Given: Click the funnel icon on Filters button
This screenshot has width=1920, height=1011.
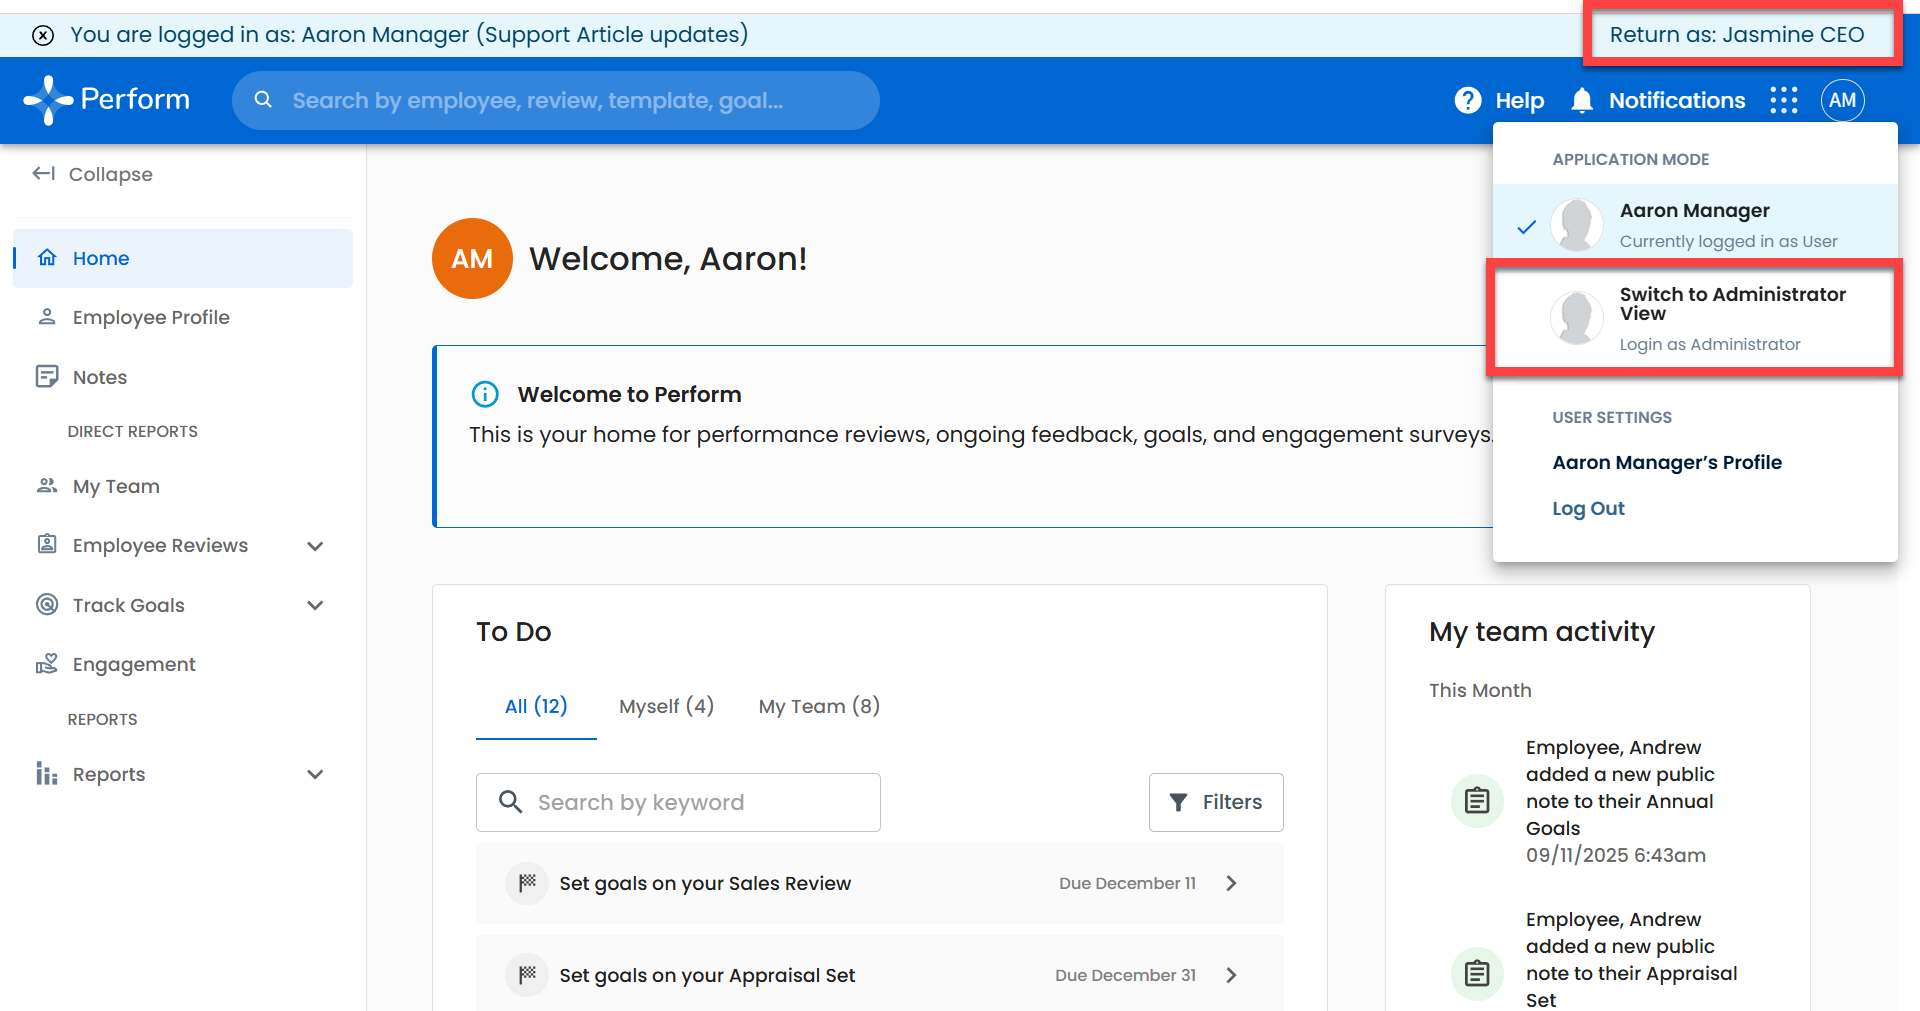Looking at the screenshot, I should tap(1179, 802).
